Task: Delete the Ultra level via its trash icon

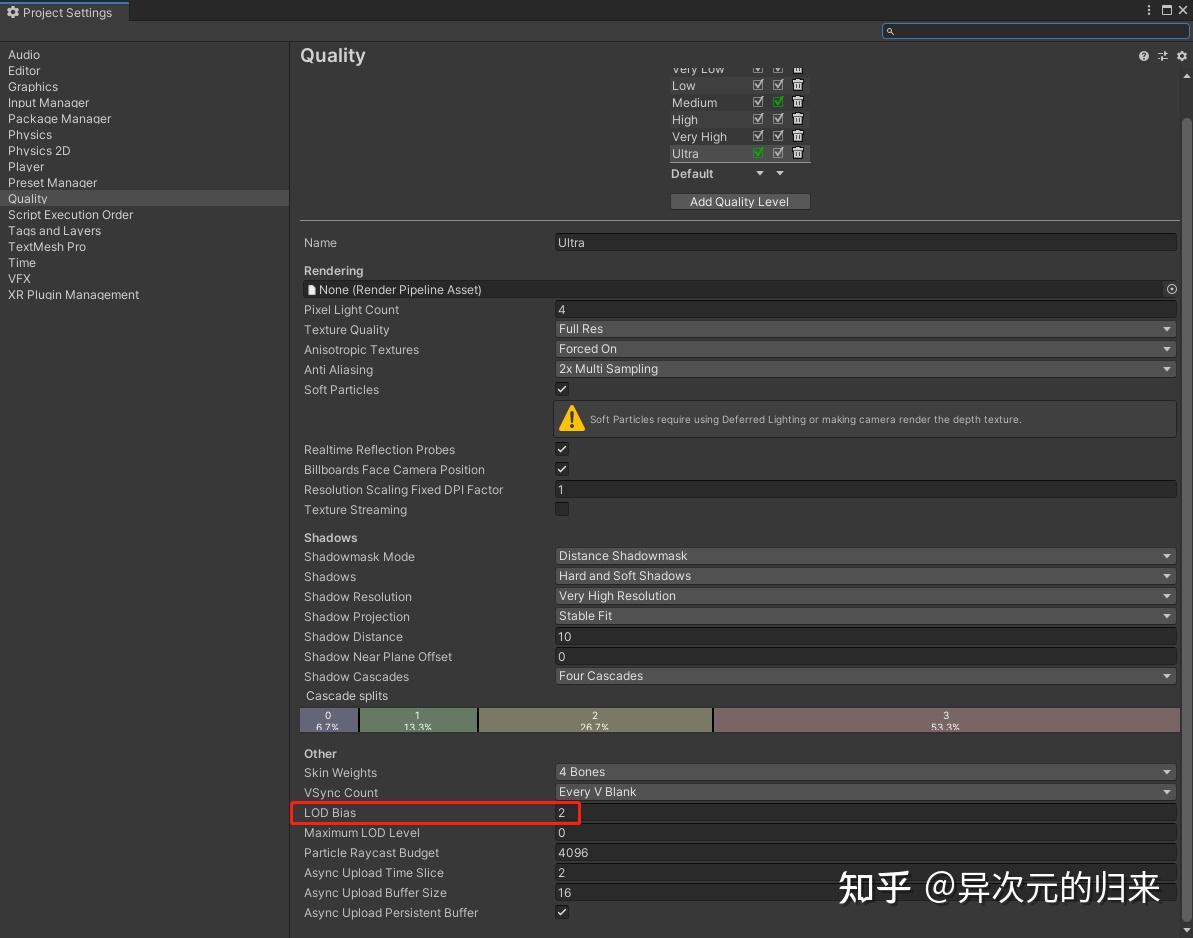Action: (x=797, y=153)
